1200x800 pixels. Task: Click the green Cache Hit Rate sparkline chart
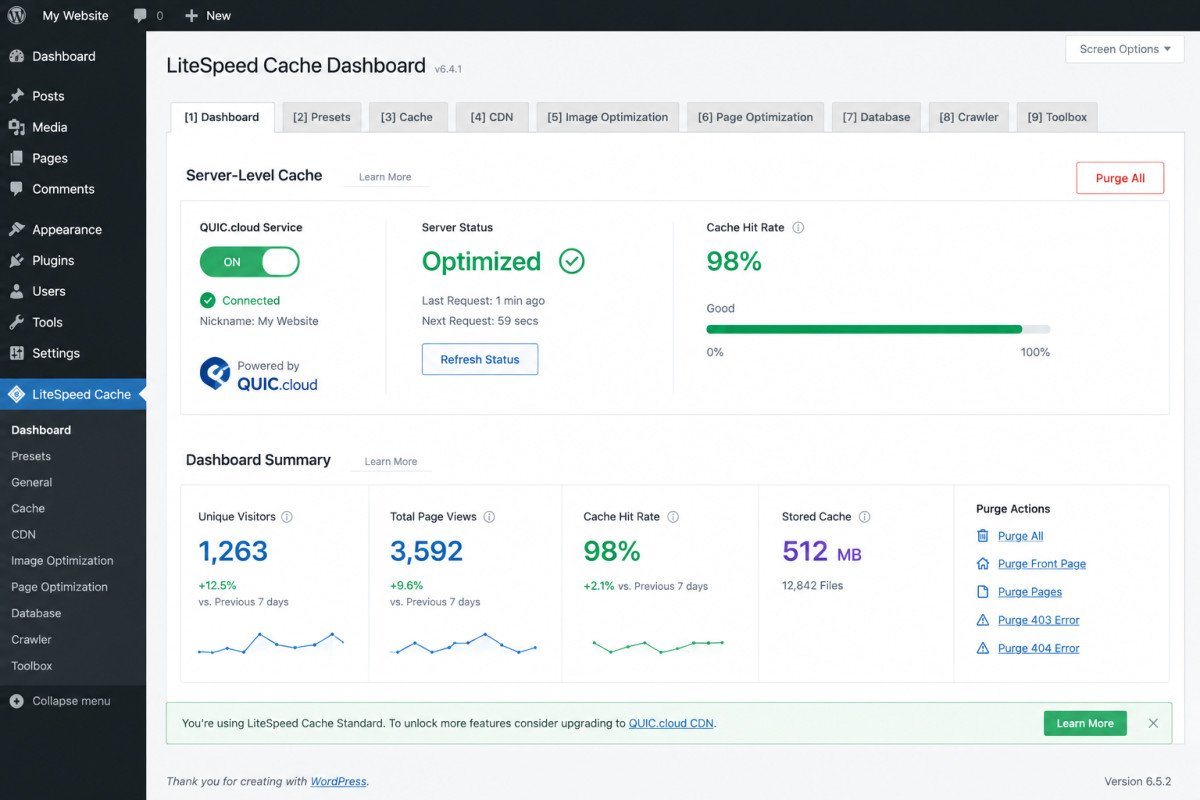(658, 646)
